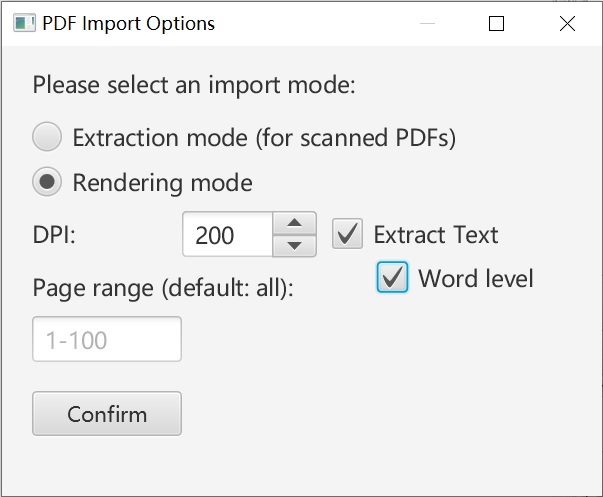The width and height of the screenshot is (603, 497).
Task: Uncheck the Word level checkbox
Action: click(392, 277)
